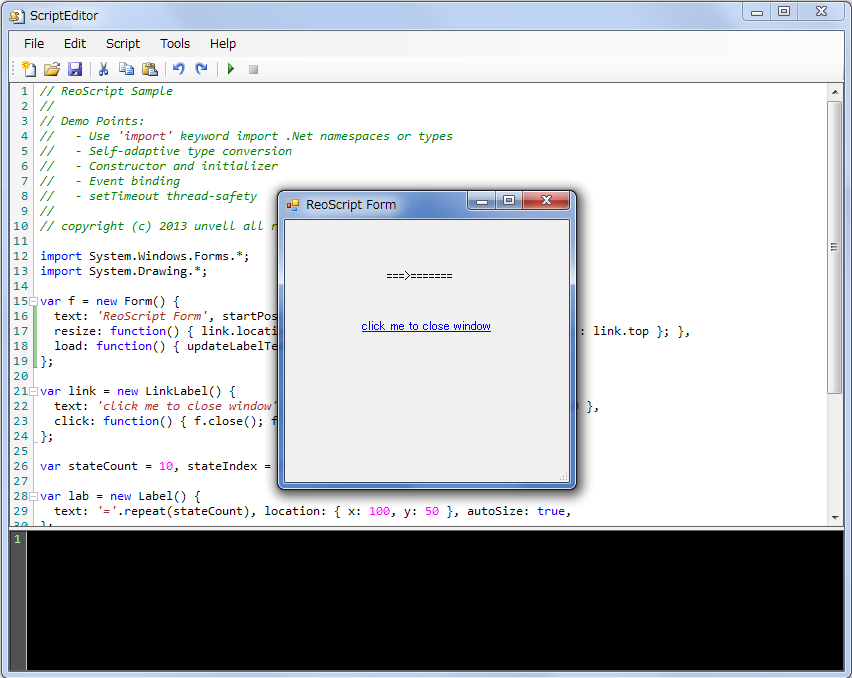Maximize the ScriptEditor window
This screenshot has width=852, height=678.
pyautogui.click(x=784, y=12)
